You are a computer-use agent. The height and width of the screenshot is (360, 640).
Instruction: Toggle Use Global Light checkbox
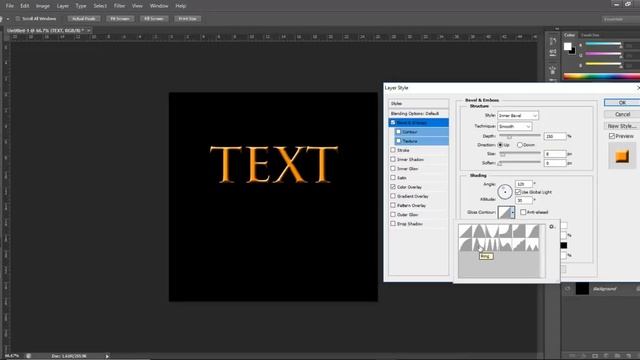click(x=518, y=192)
